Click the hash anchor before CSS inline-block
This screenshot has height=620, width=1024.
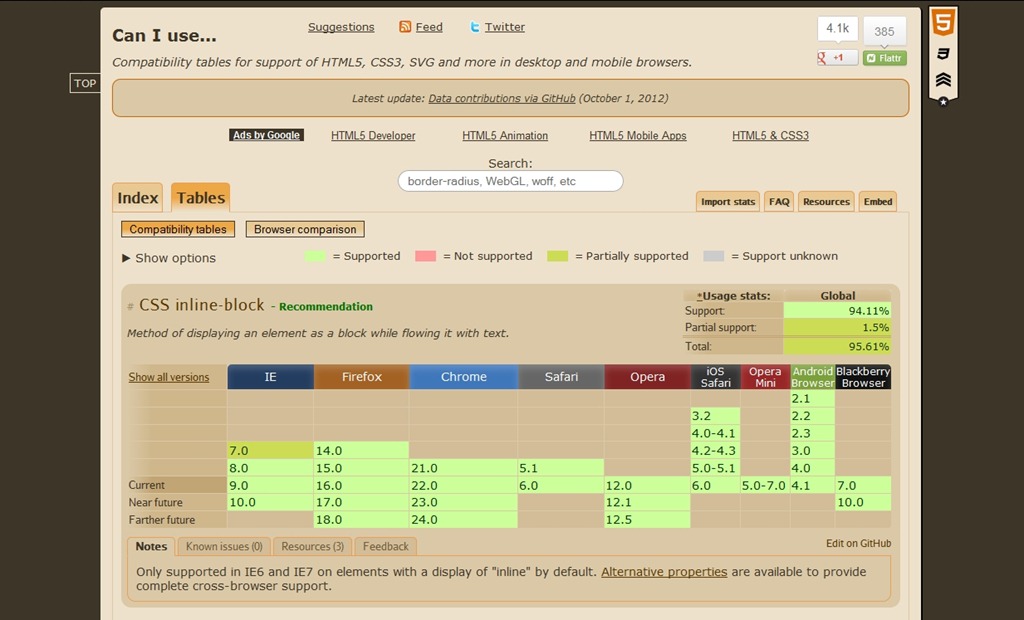pos(130,306)
